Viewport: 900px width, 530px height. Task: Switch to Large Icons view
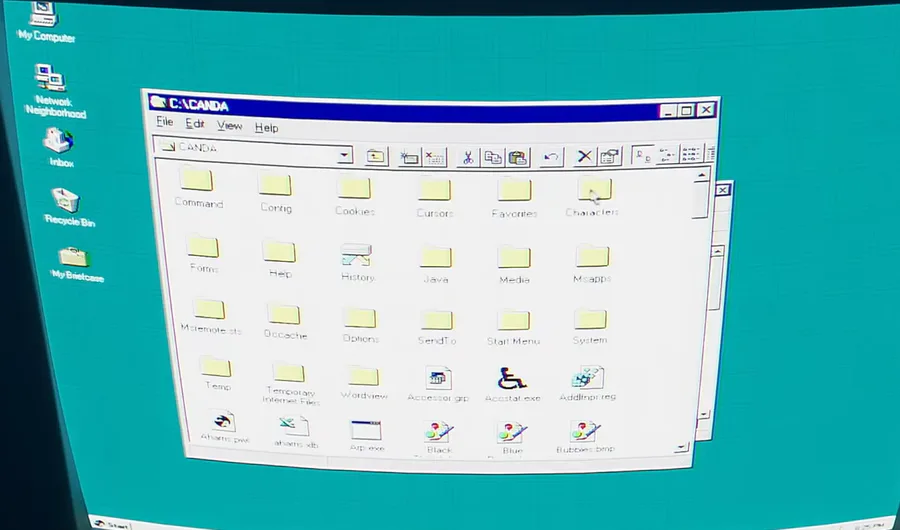(643, 155)
